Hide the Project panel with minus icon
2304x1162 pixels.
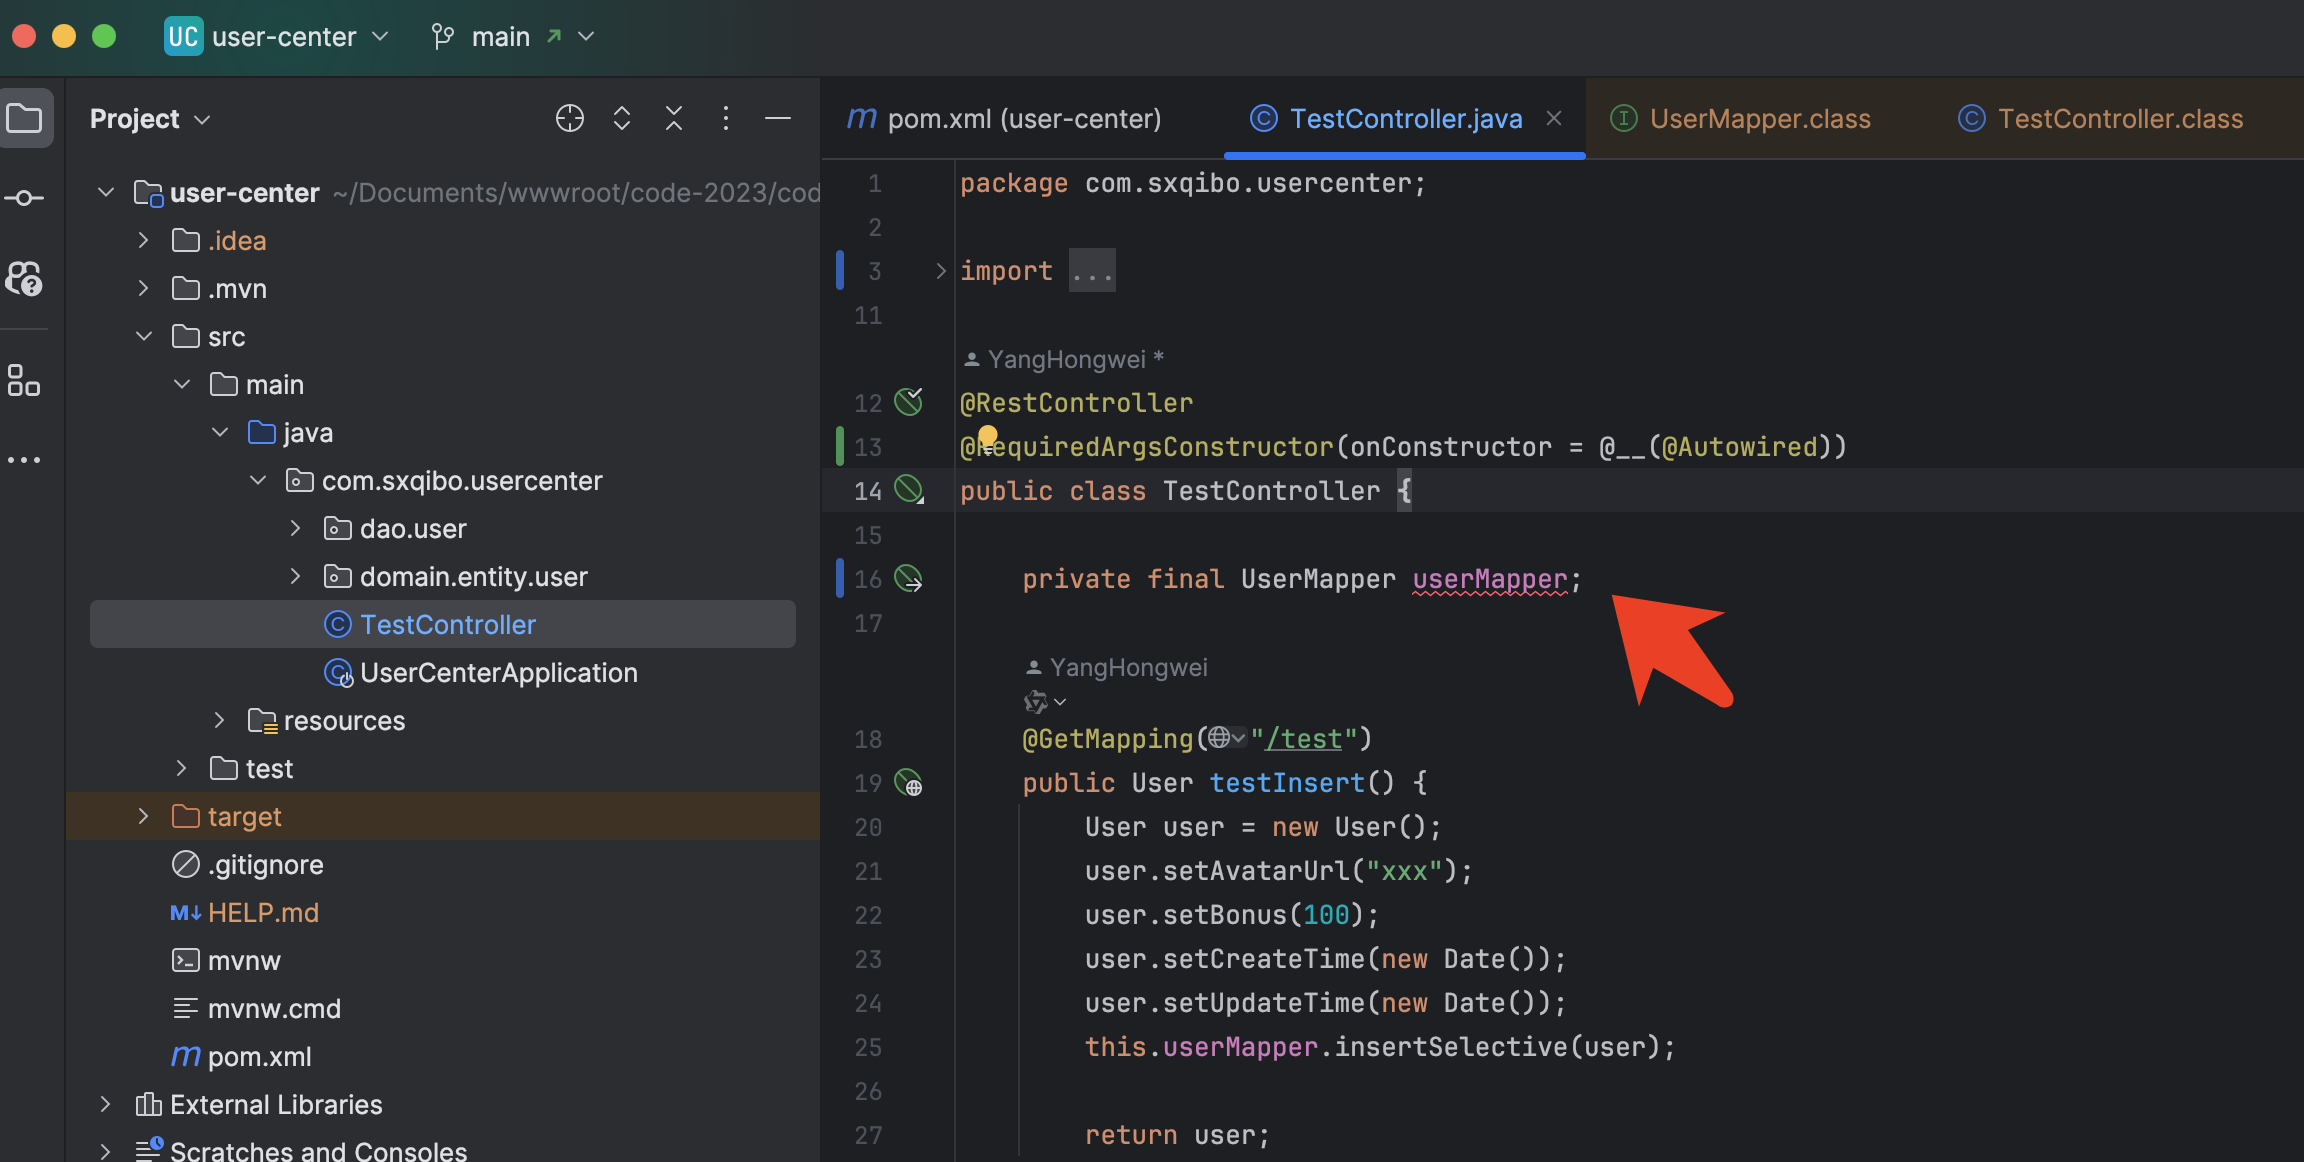(x=778, y=118)
